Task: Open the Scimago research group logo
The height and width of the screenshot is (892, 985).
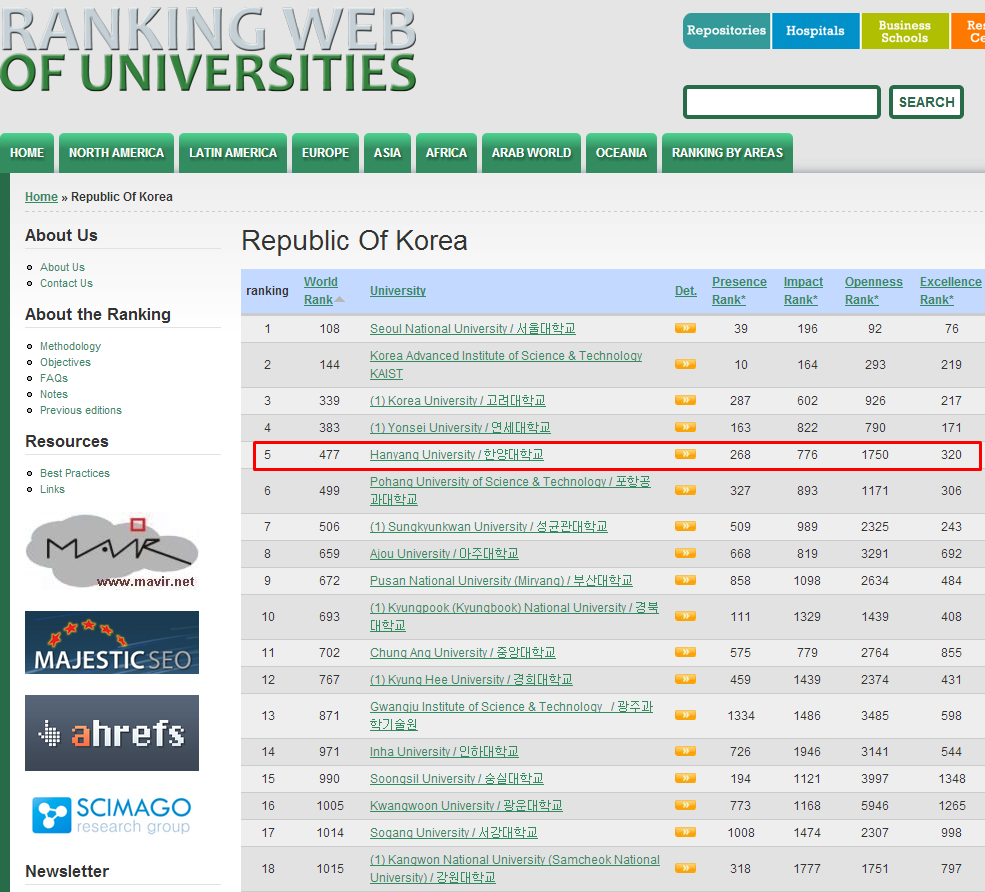Action: [111, 815]
